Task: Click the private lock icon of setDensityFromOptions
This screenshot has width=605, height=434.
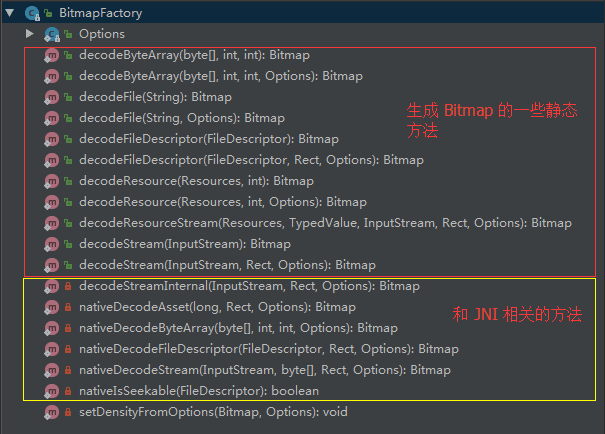Action: tap(68, 412)
